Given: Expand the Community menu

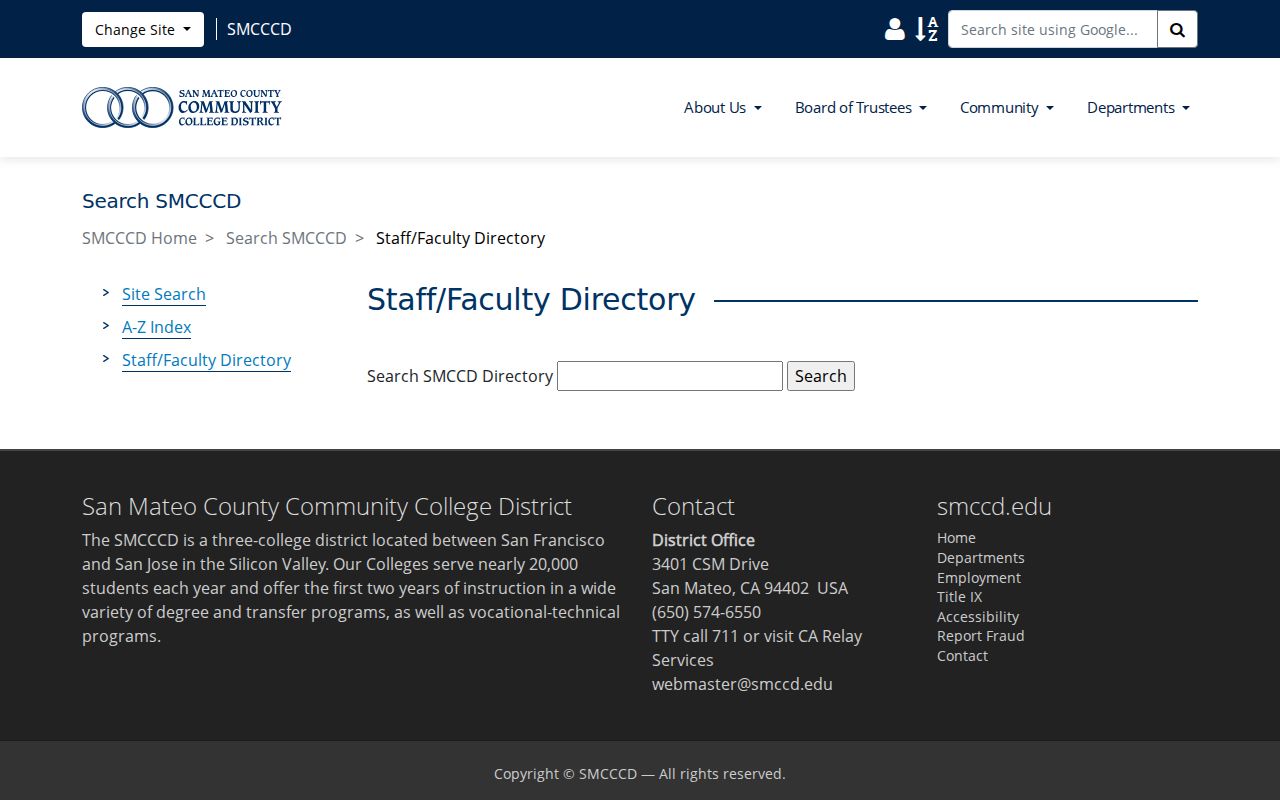Looking at the screenshot, I should [x=1007, y=108].
